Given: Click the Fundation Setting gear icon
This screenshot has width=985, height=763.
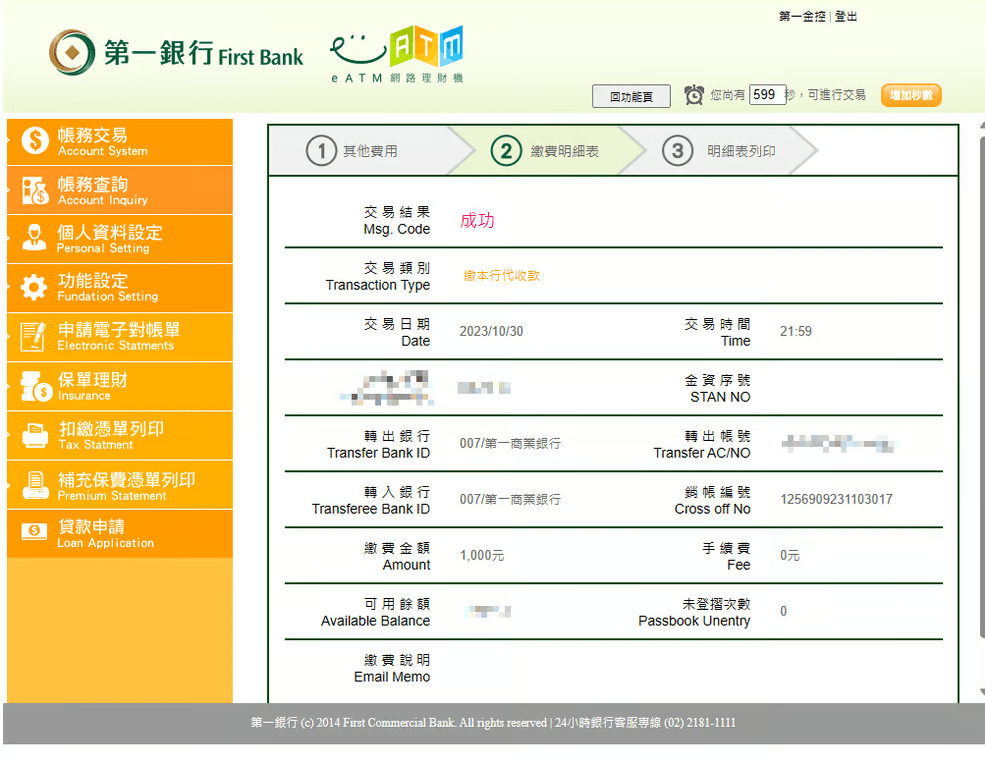Looking at the screenshot, I should pos(34,287).
